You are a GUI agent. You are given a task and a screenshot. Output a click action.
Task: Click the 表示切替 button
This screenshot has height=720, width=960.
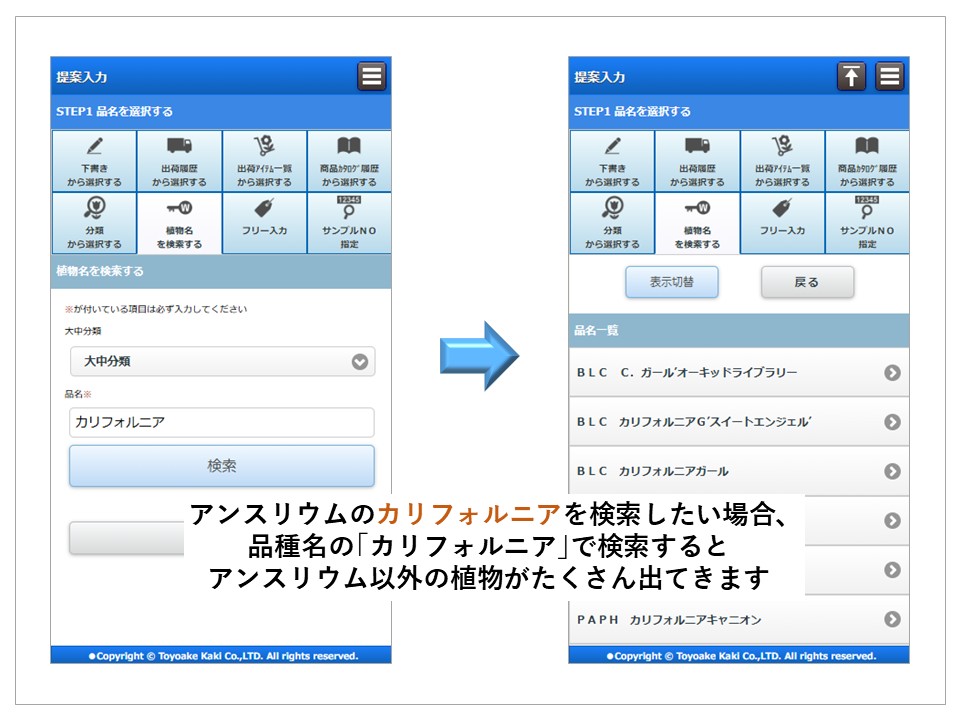[x=672, y=282]
